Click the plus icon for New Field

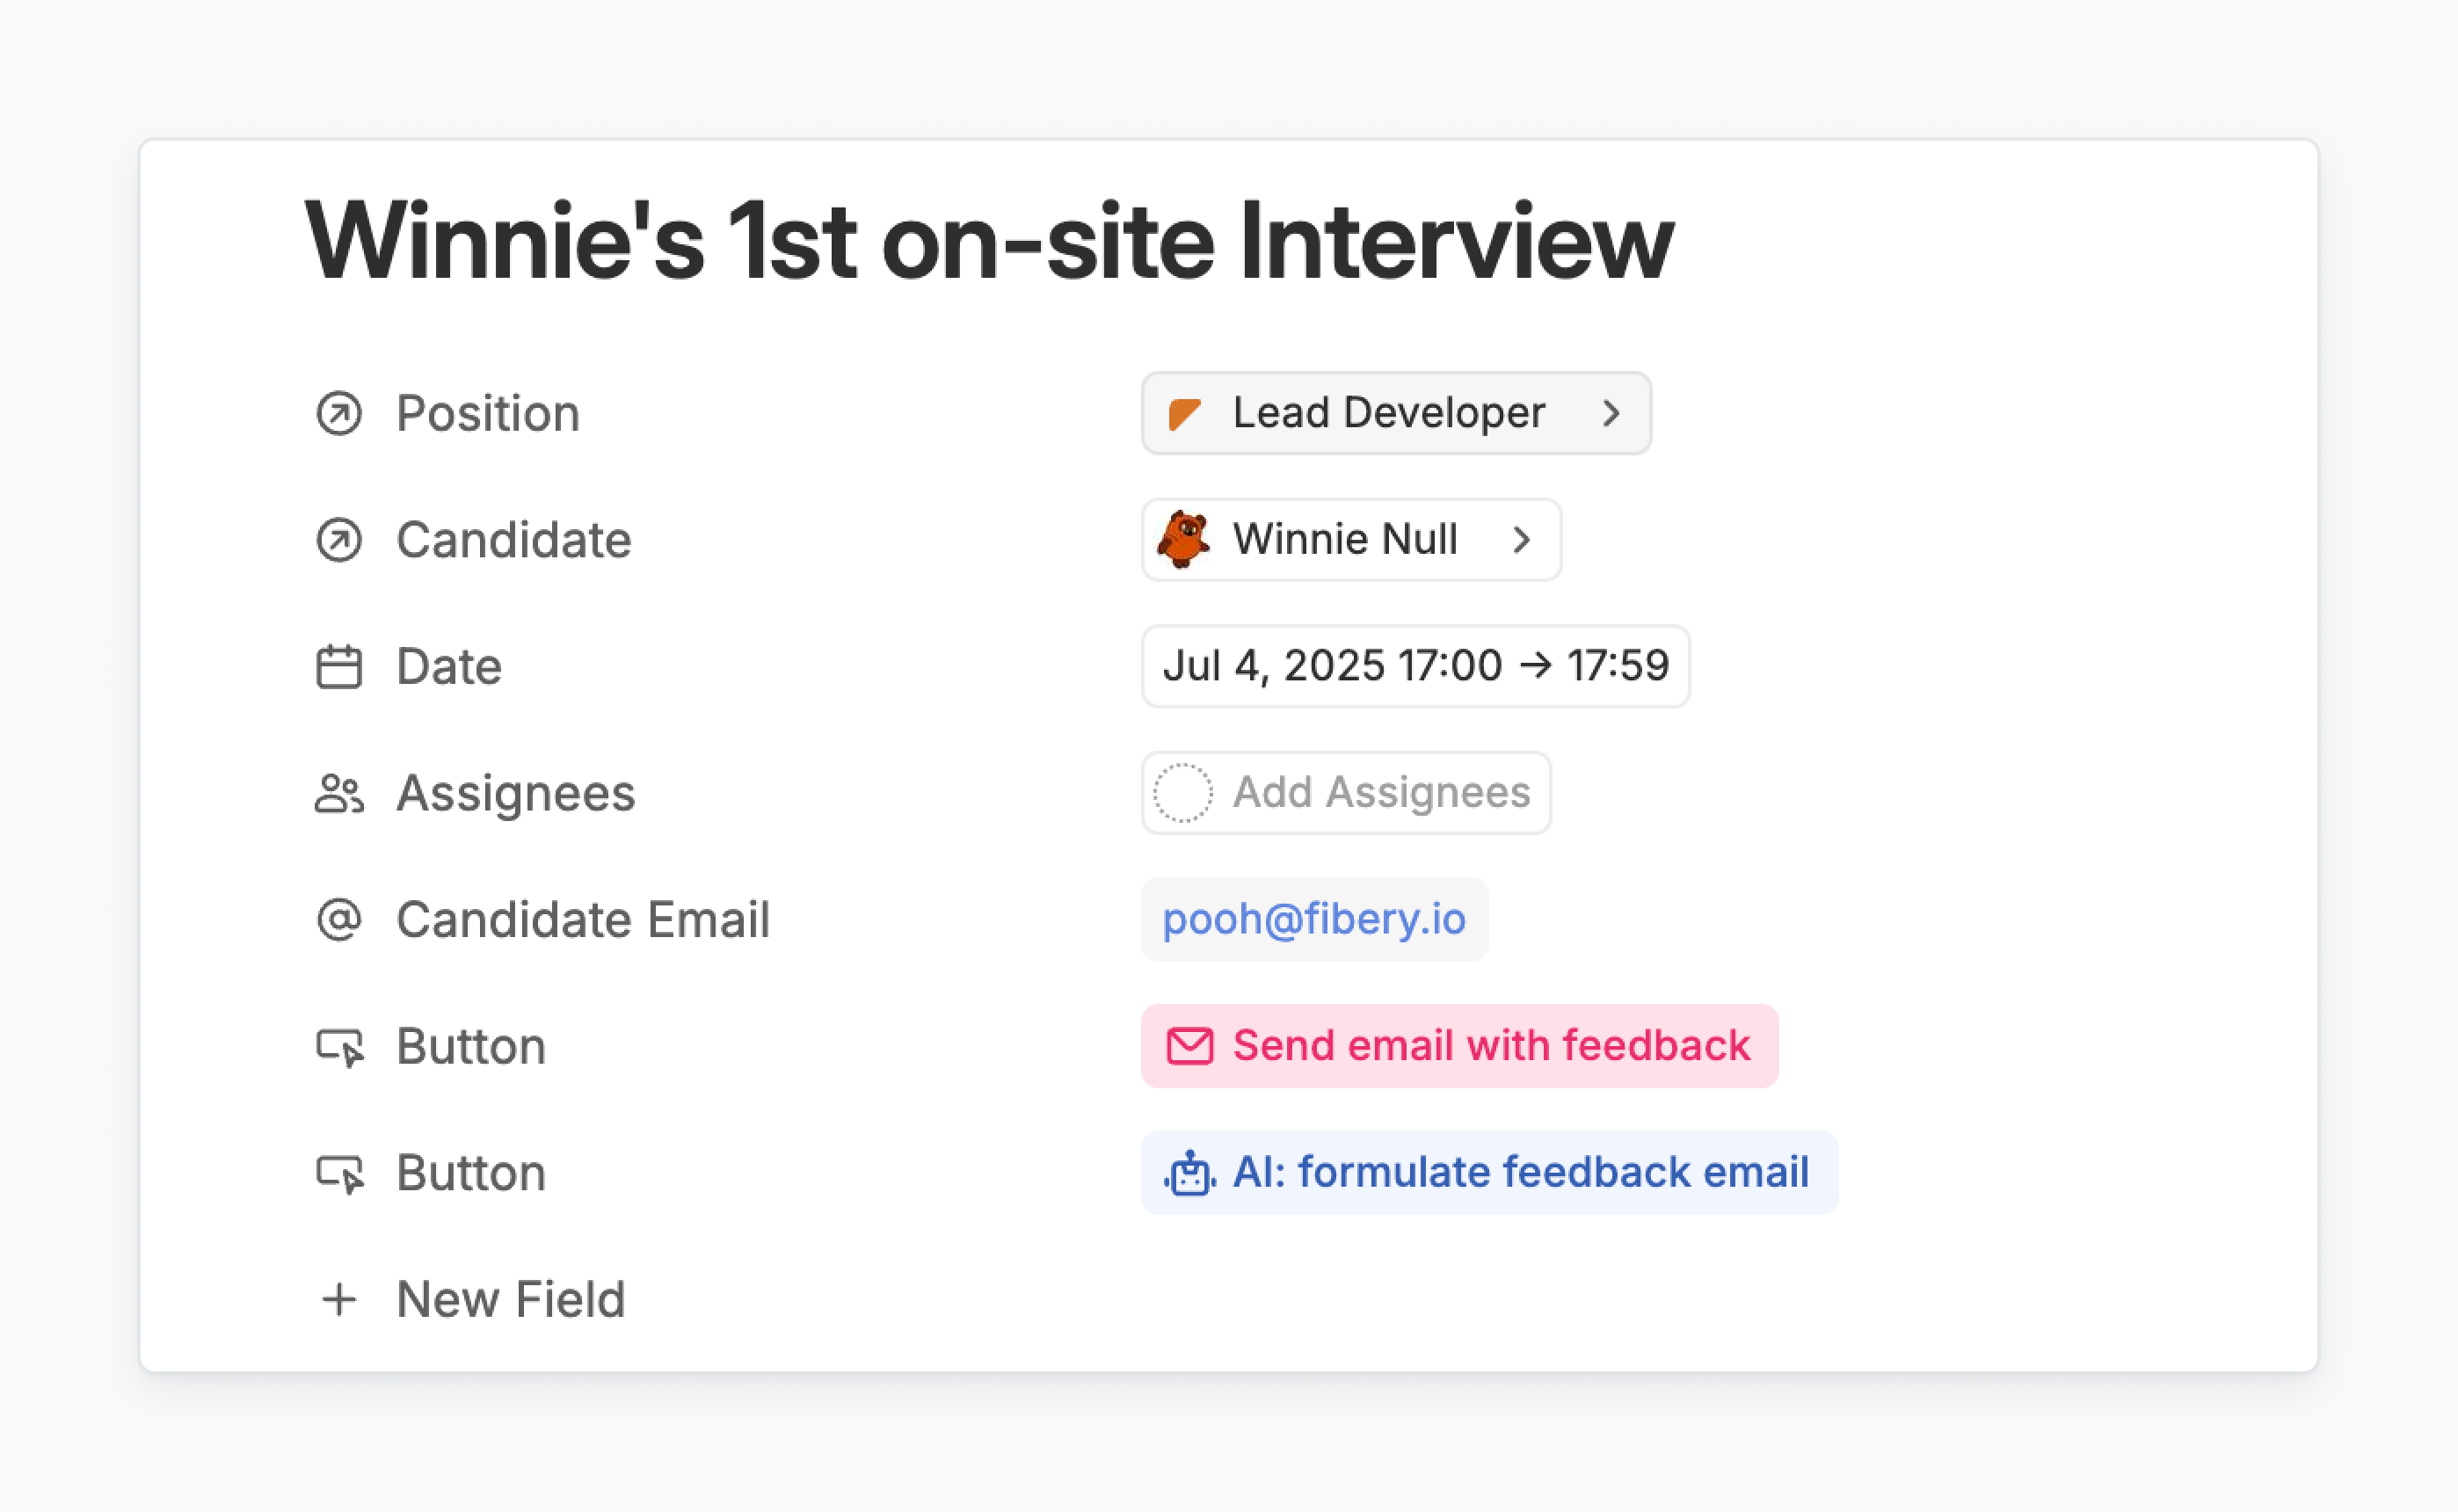pyautogui.click(x=339, y=1299)
